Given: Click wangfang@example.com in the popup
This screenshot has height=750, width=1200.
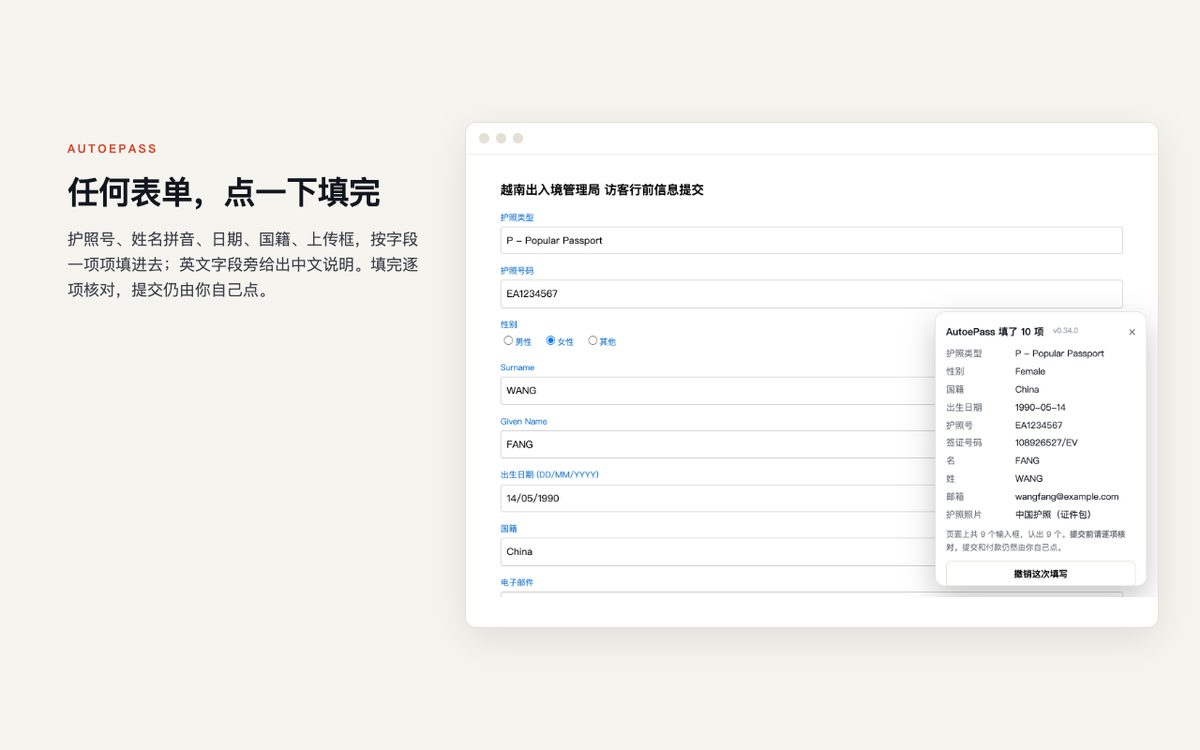Looking at the screenshot, I should pos(1067,497).
